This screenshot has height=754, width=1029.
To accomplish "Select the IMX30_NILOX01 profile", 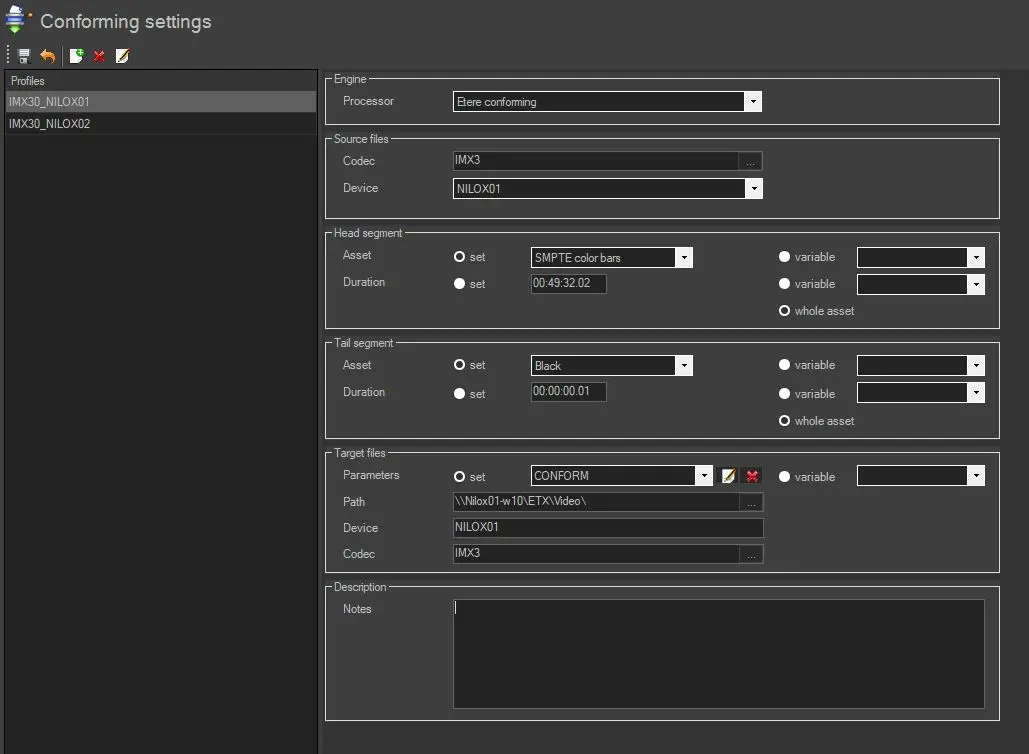I will click(160, 102).
